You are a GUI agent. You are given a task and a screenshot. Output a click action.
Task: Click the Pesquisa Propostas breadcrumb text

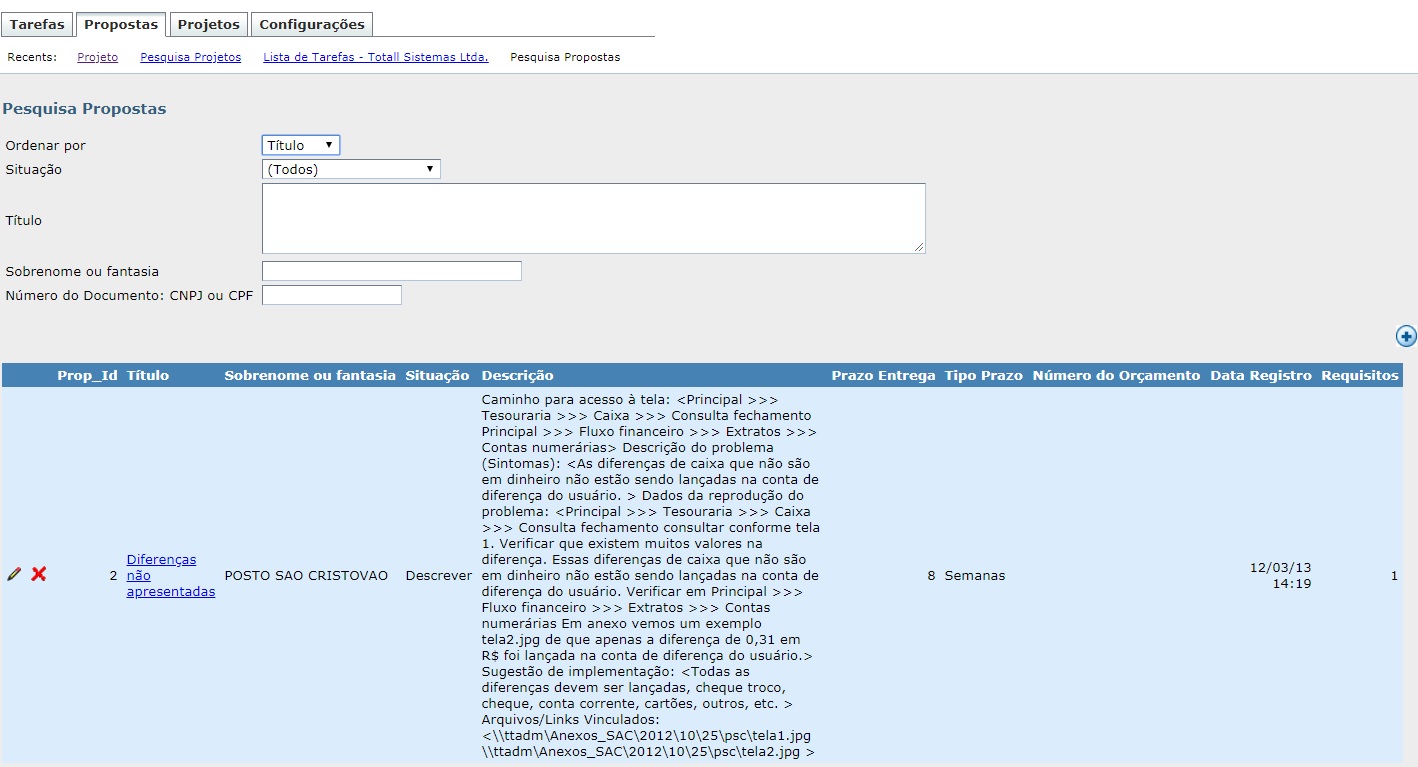click(565, 57)
